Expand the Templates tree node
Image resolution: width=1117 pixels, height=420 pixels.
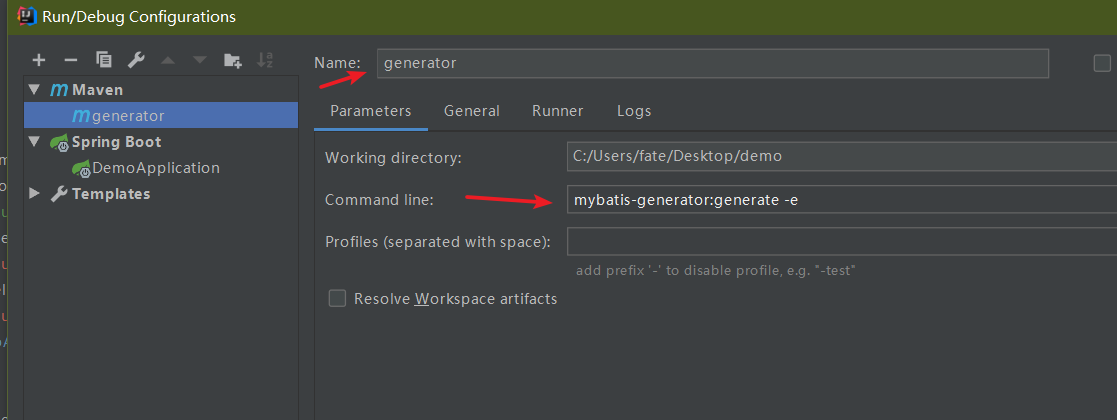click(x=34, y=194)
